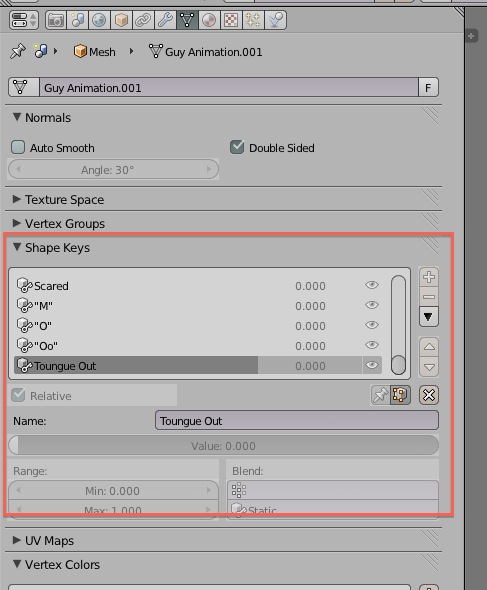Screen dimensions: 487x590
Task: Toggle shape key edit mode button
Action: [400, 395]
